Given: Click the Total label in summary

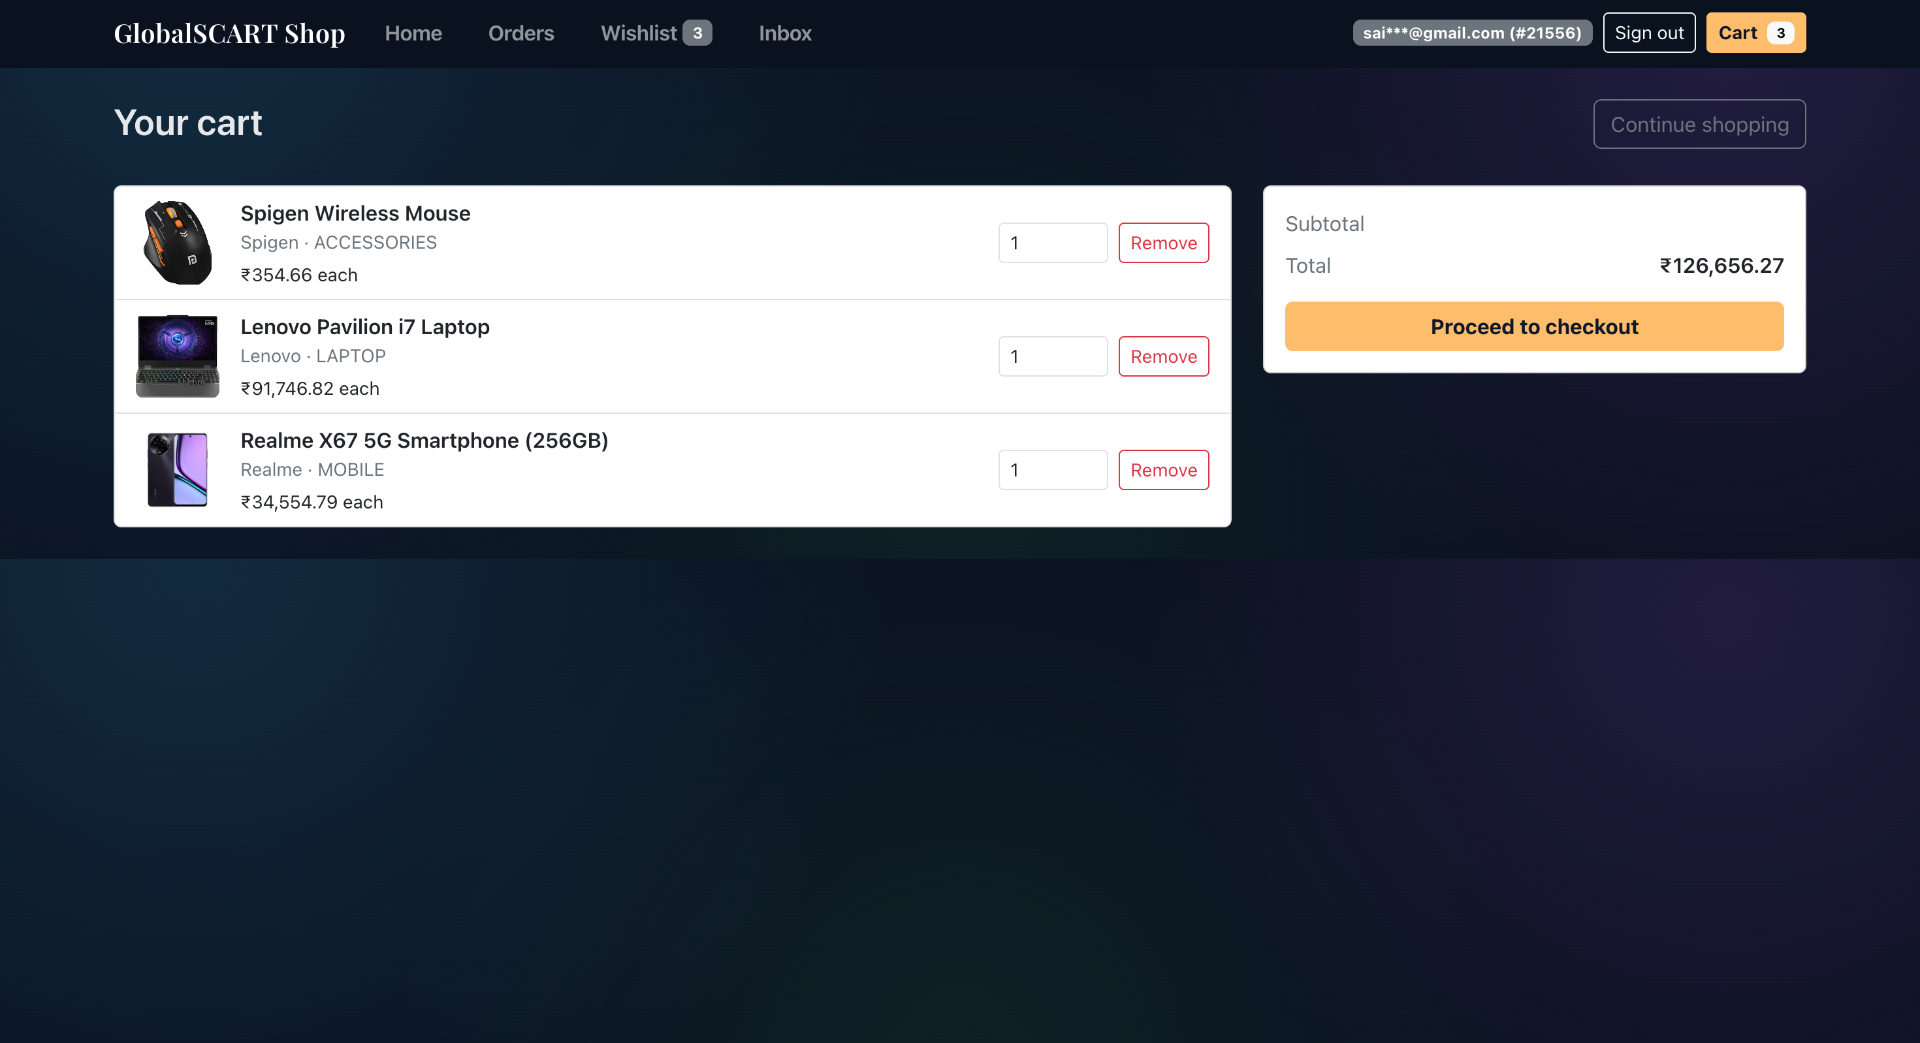Looking at the screenshot, I should pos(1308,266).
